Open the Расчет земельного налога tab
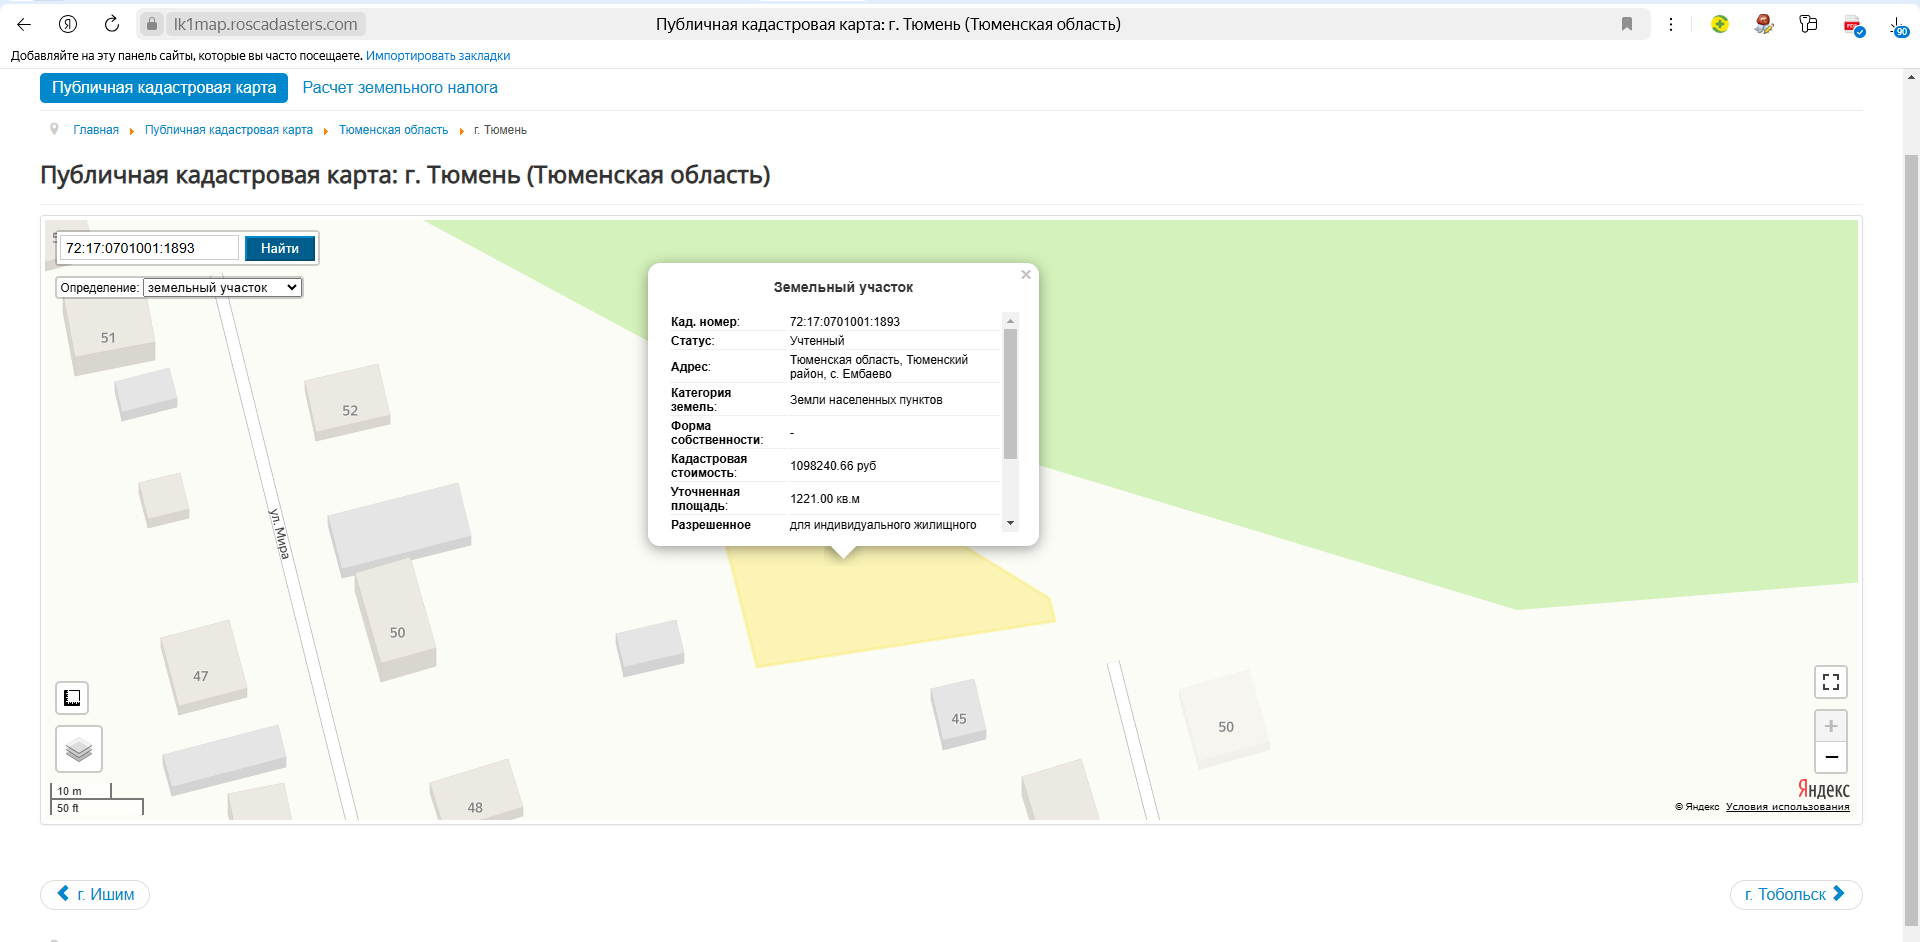The width and height of the screenshot is (1920, 942). tap(400, 88)
